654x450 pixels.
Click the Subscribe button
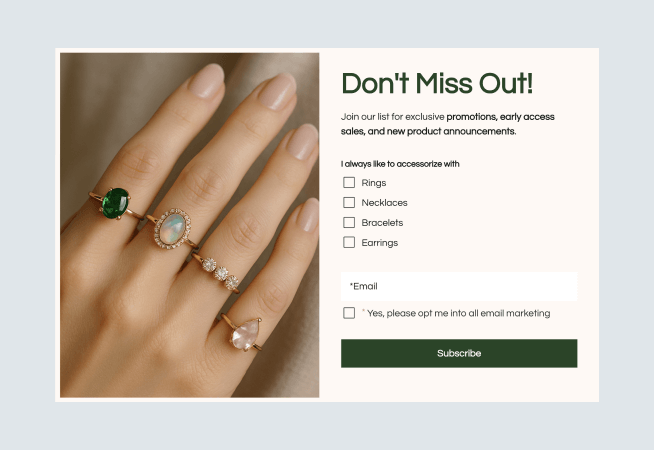pos(459,353)
